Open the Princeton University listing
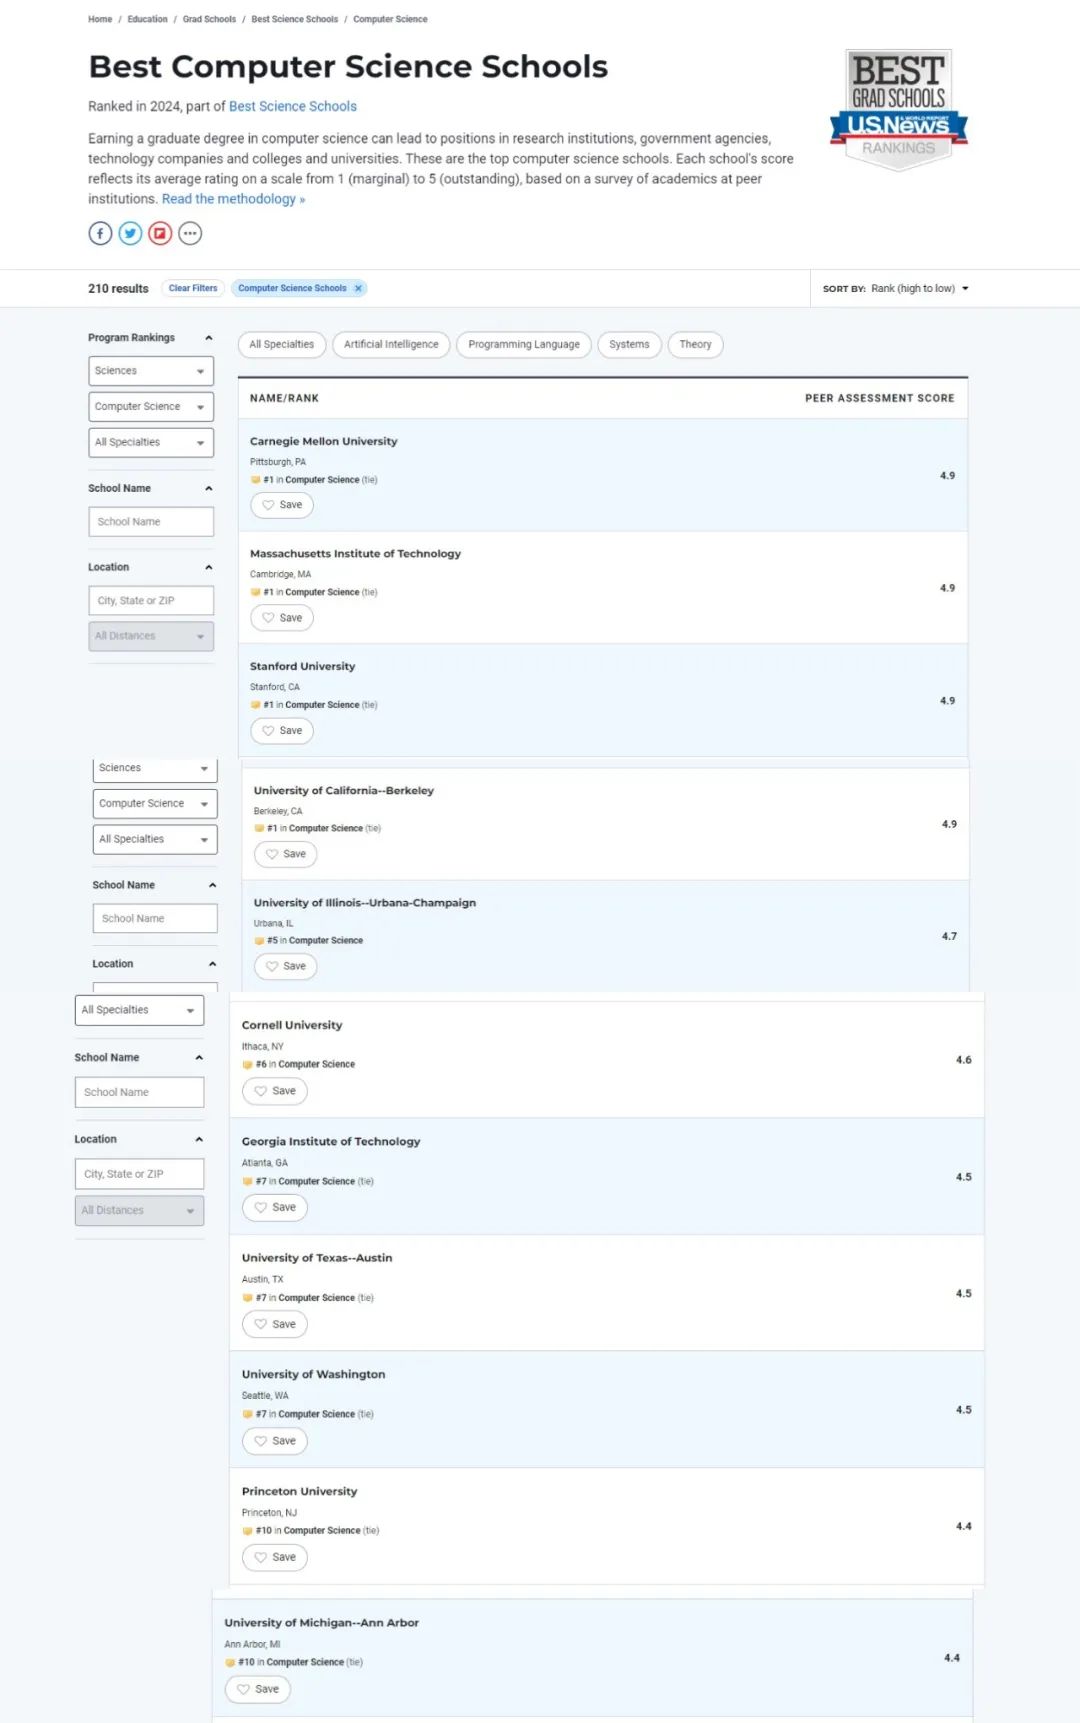 (x=299, y=1491)
